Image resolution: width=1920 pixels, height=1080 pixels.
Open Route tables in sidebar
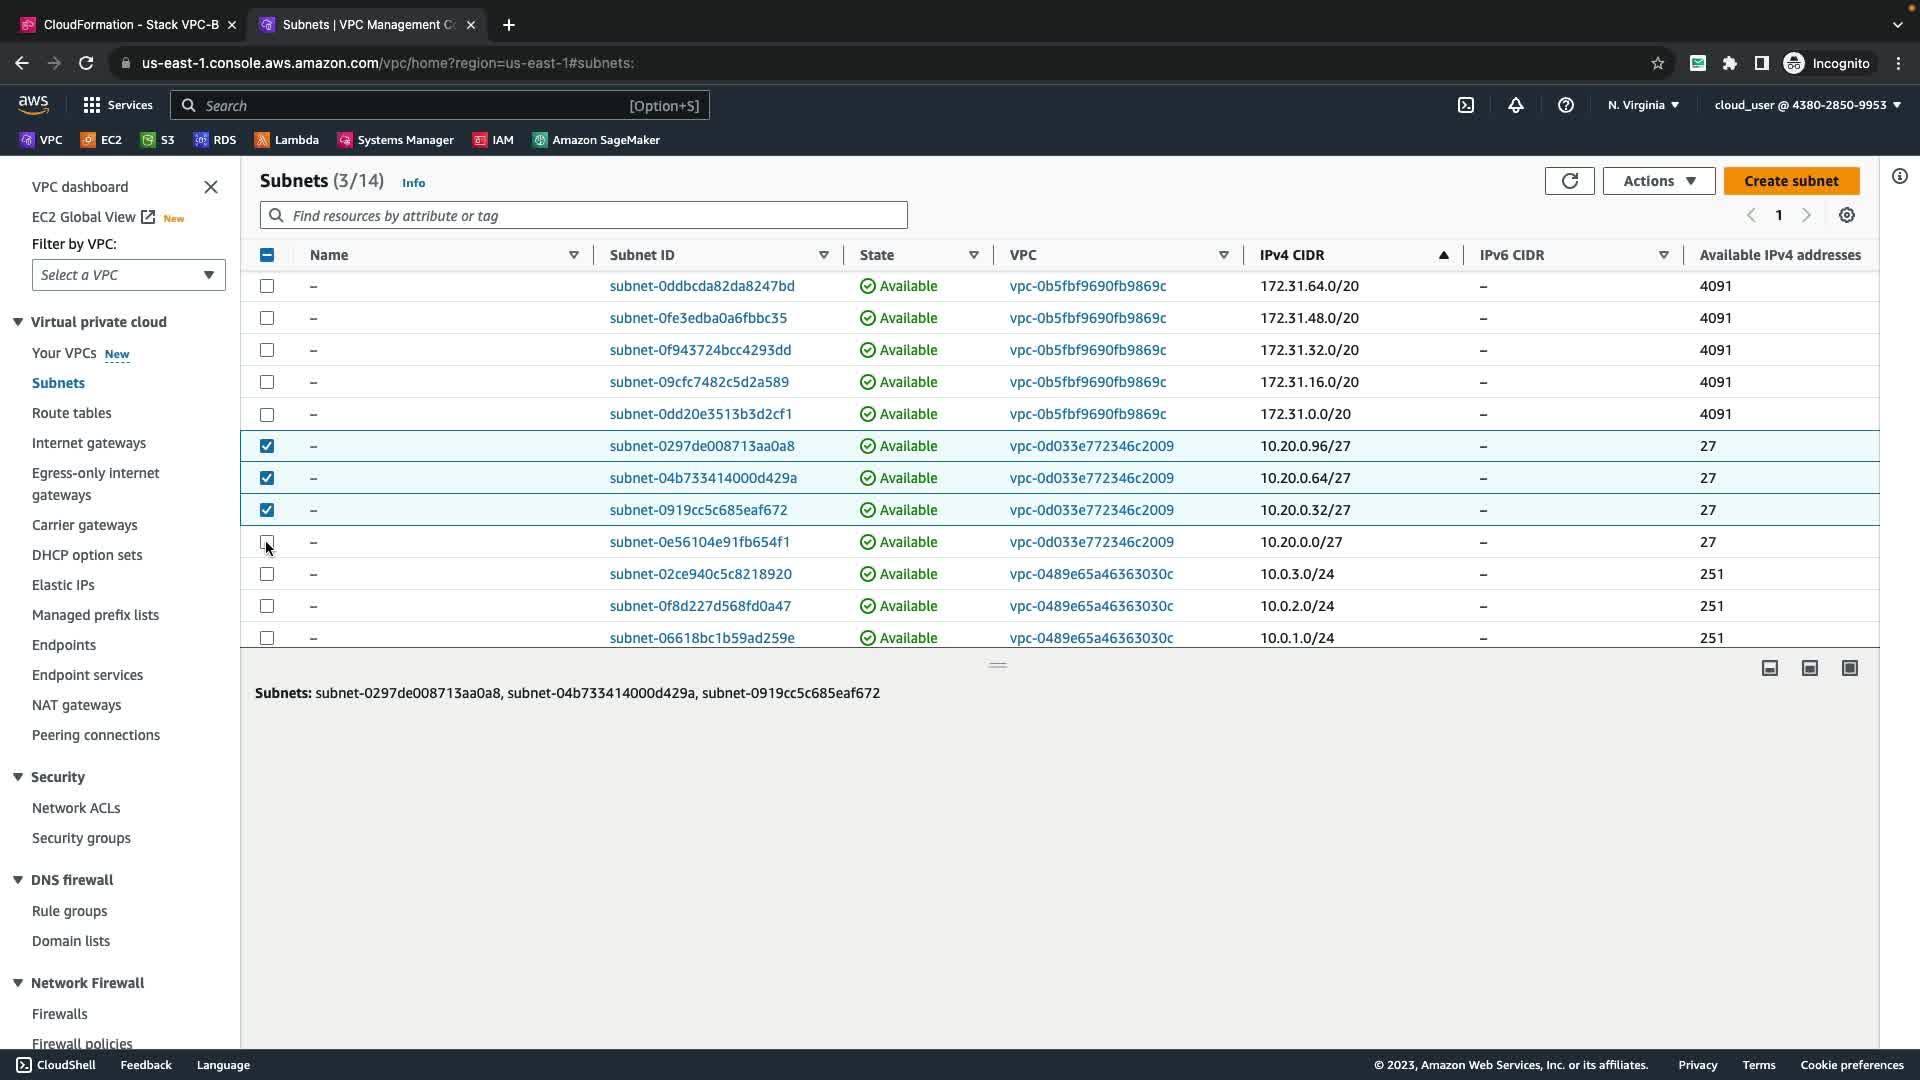(71, 413)
